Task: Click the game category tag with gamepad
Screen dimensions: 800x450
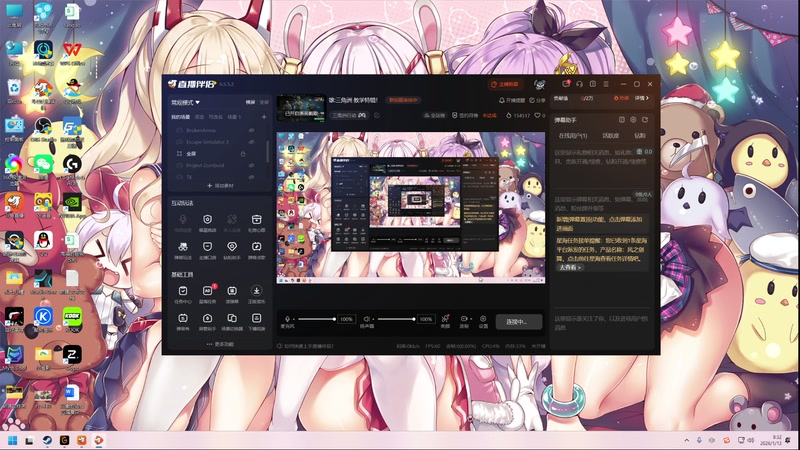Action: [349, 115]
